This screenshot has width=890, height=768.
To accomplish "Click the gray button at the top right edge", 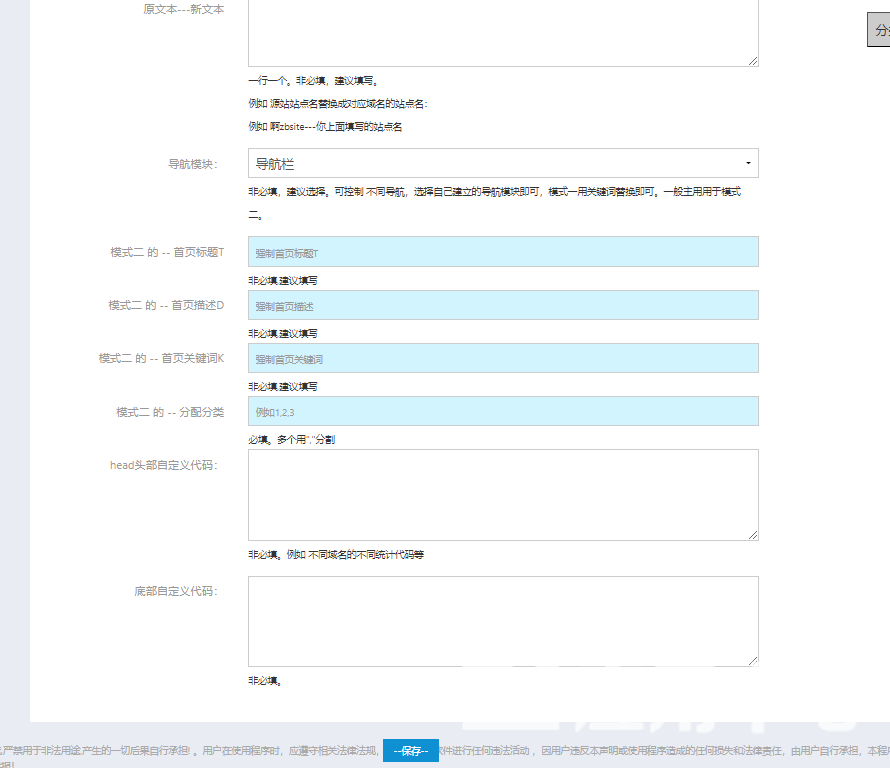I will [x=879, y=30].
